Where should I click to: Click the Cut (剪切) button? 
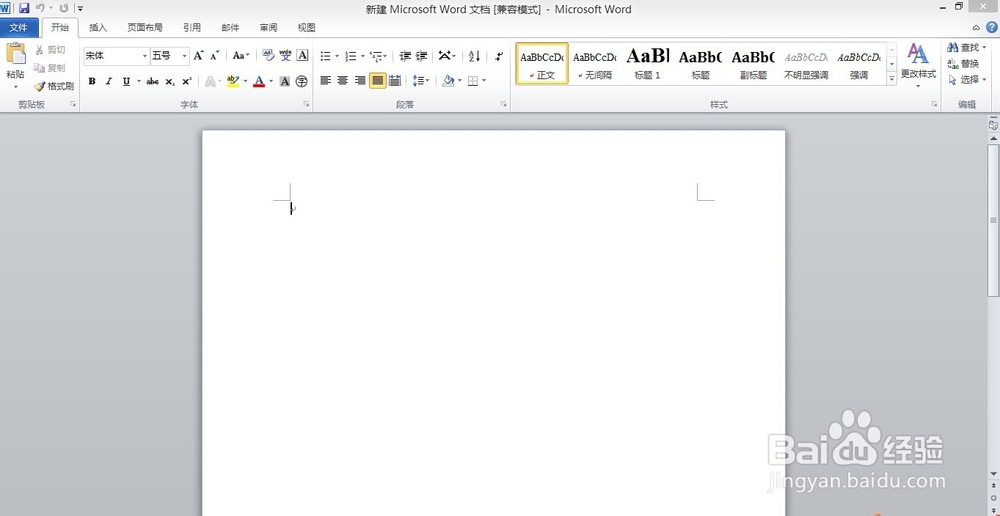50,50
